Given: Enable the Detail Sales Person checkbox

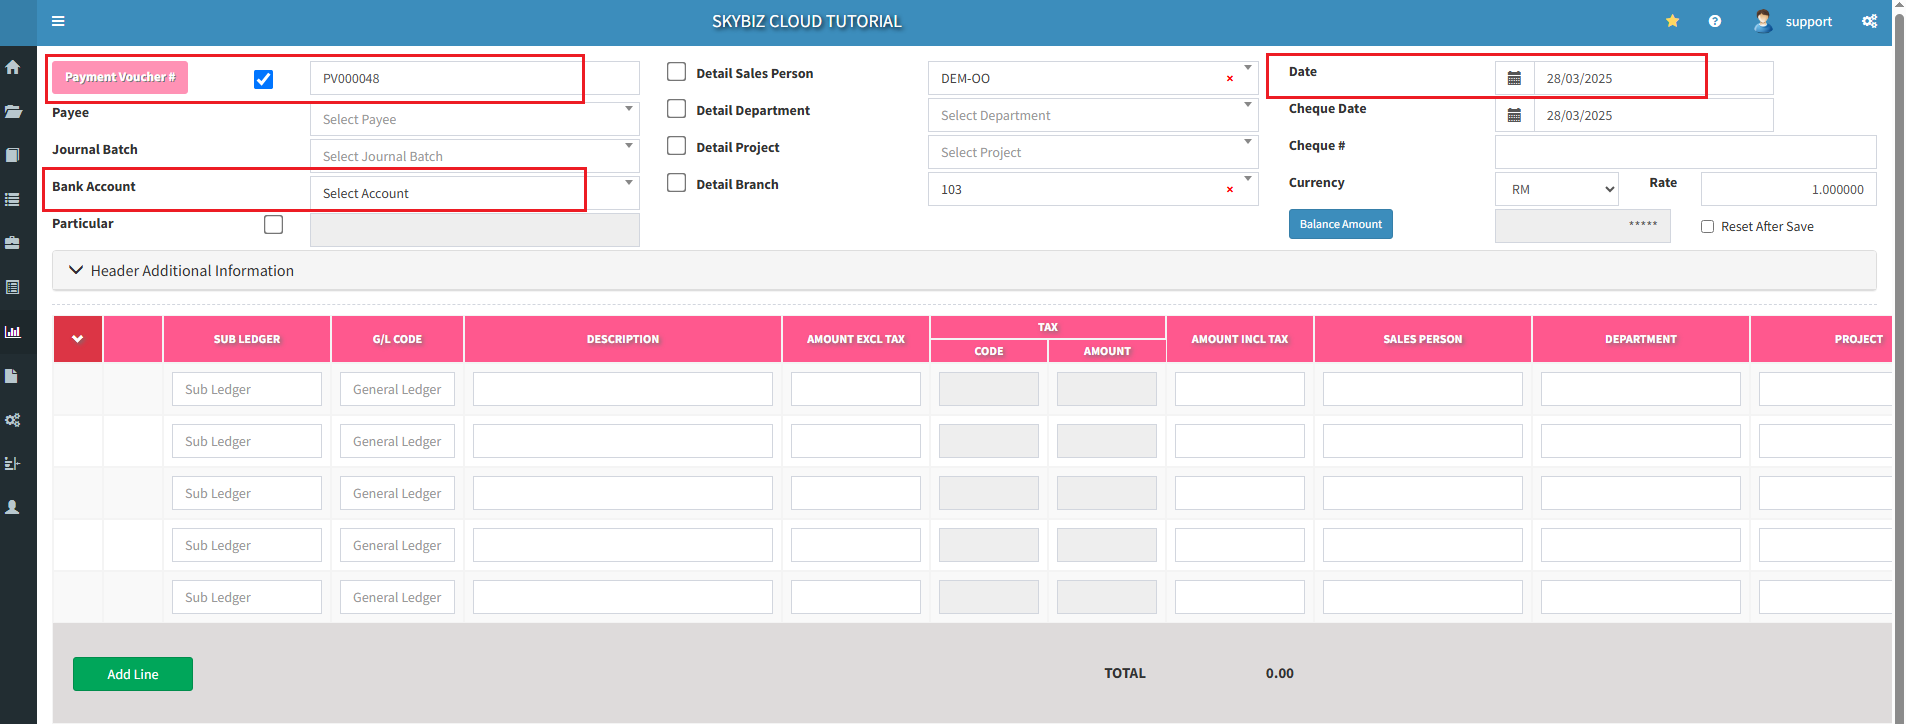Looking at the screenshot, I should (677, 72).
